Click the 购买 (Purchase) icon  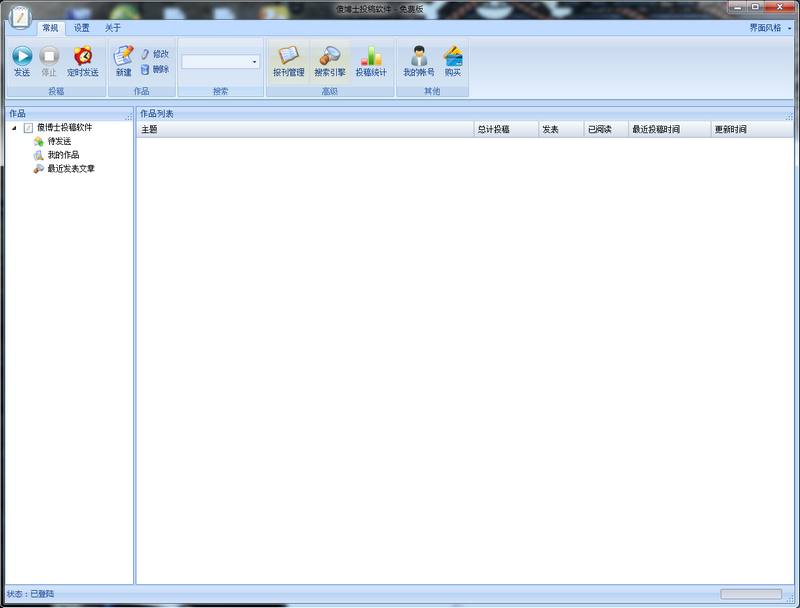tap(453, 57)
